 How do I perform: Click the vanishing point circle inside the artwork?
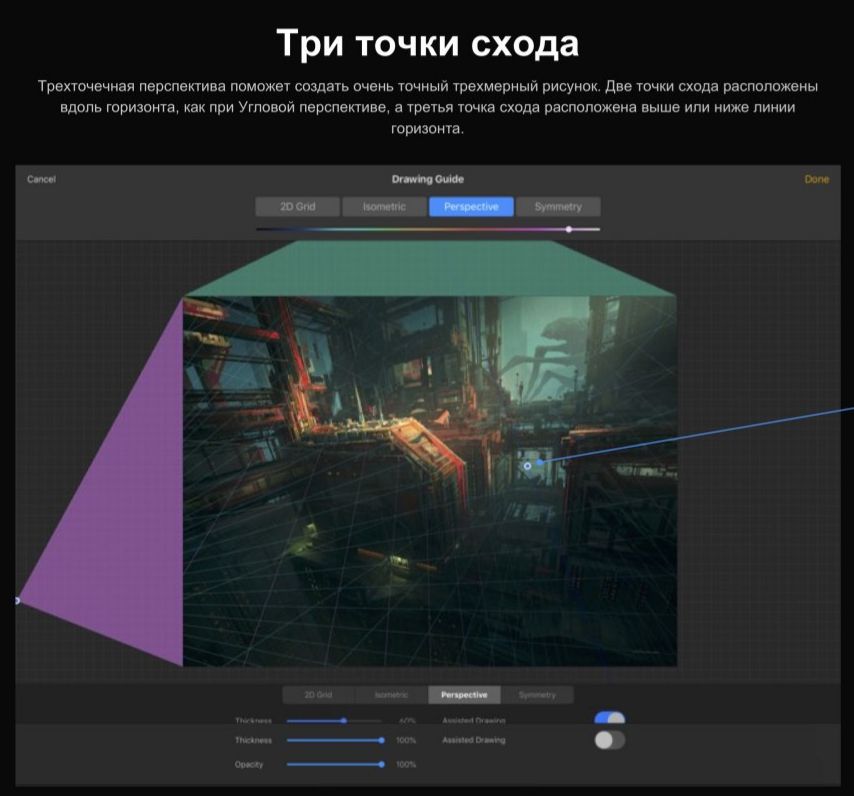[x=527, y=466]
